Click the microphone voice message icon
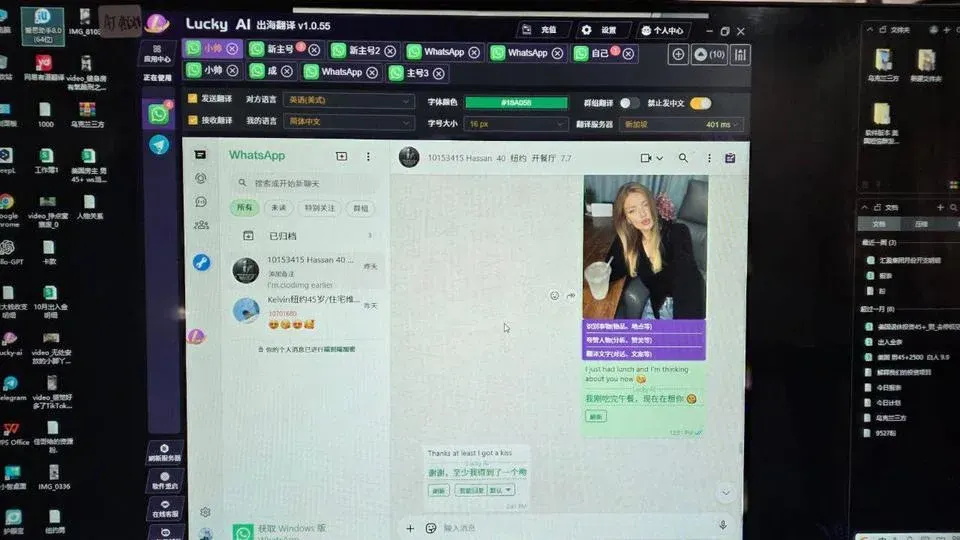960x540 pixels. pyautogui.click(x=722, y=525)
